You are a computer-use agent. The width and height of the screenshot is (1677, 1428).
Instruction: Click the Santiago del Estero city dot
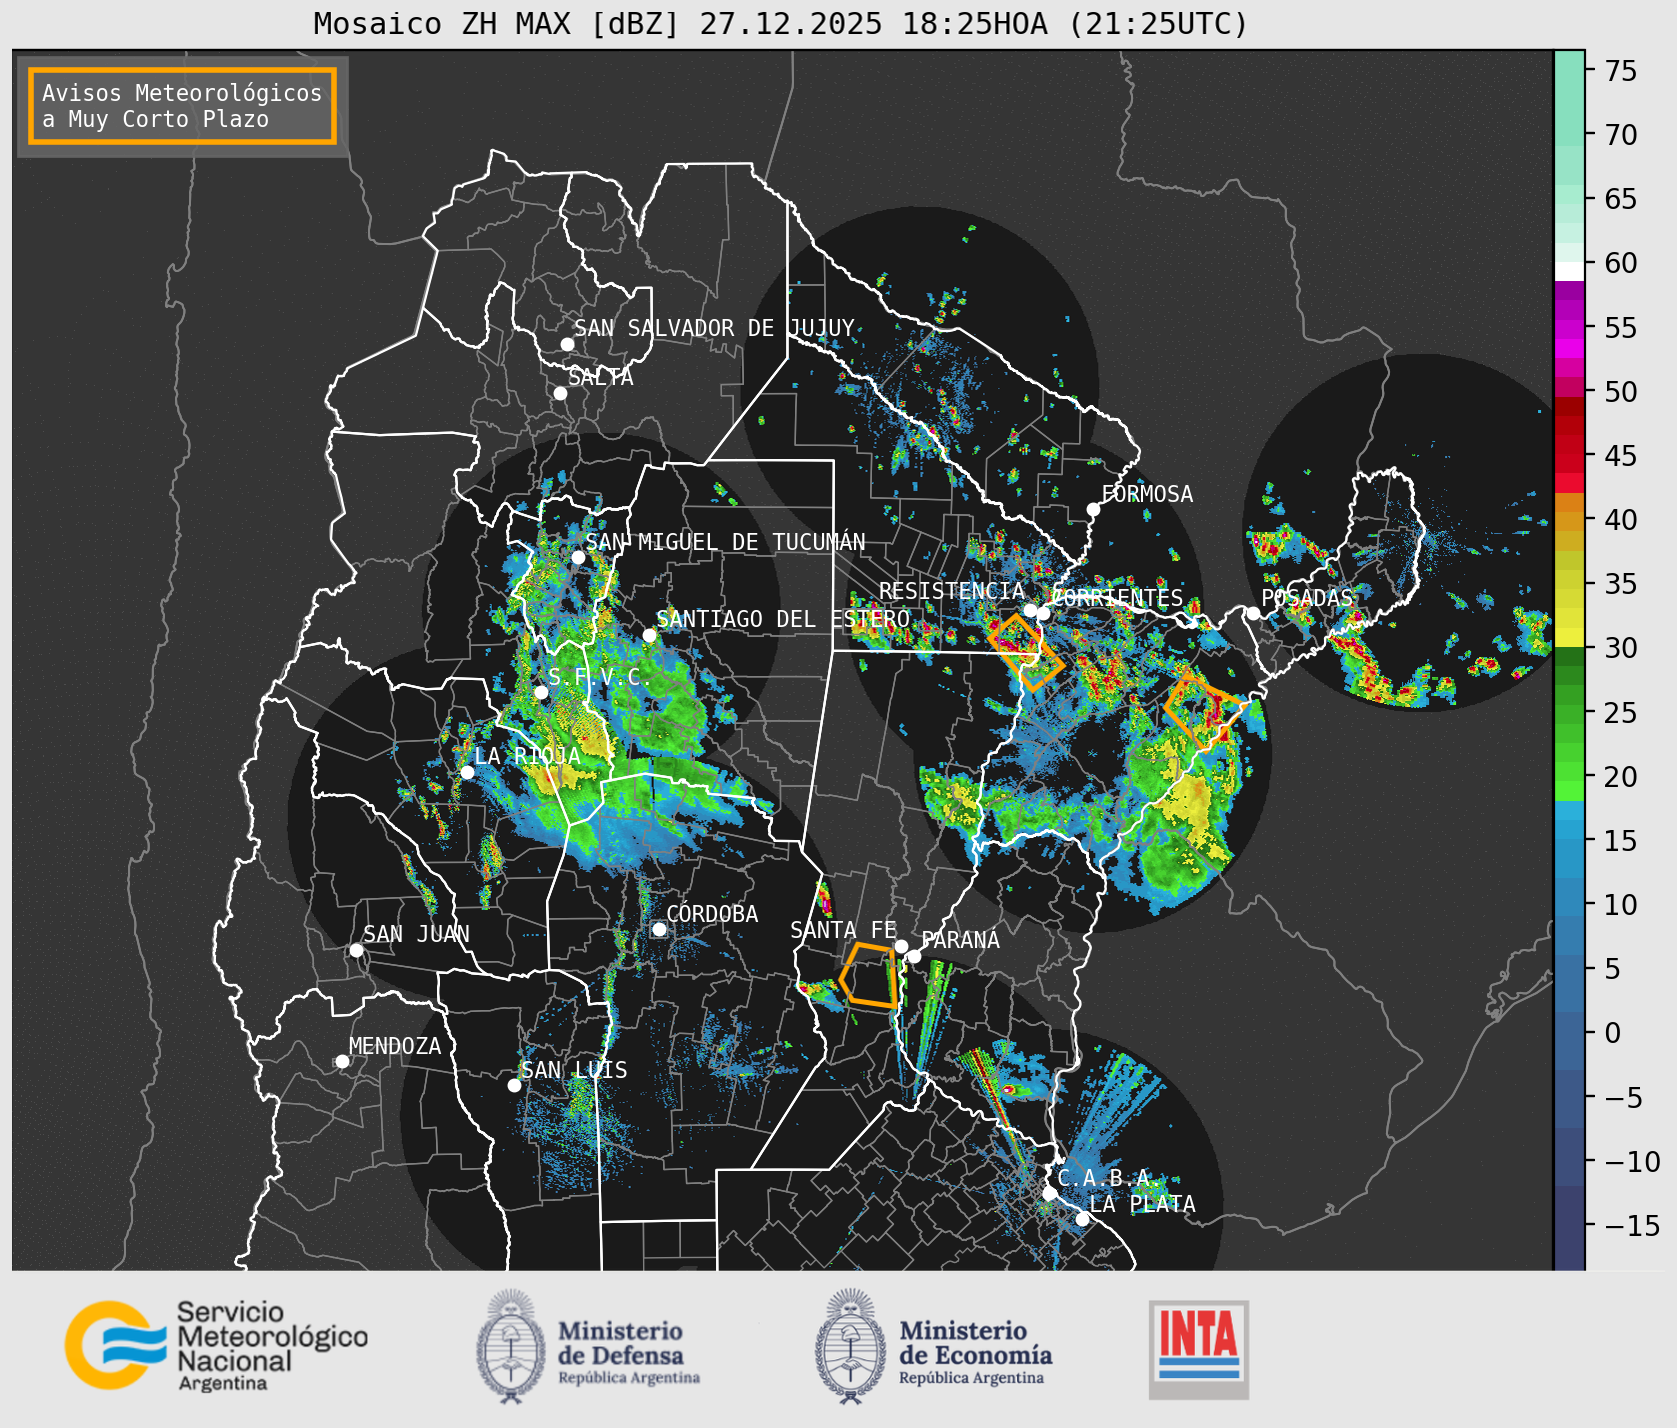click(x=649, y=635)
